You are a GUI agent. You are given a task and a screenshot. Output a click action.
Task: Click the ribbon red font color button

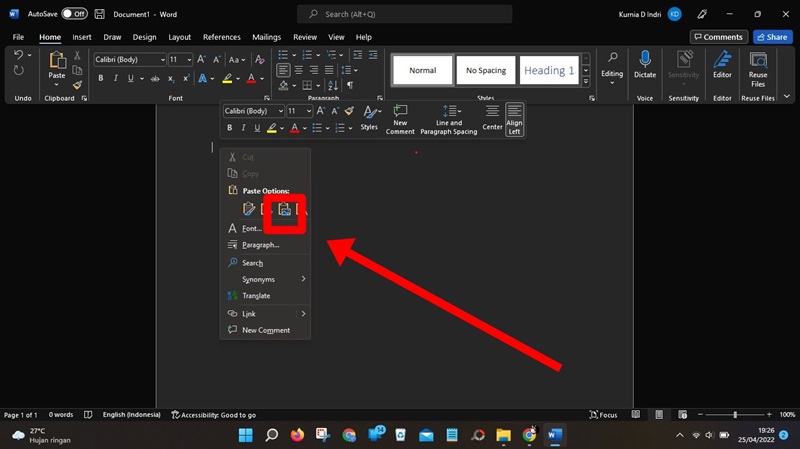point(251,78)
